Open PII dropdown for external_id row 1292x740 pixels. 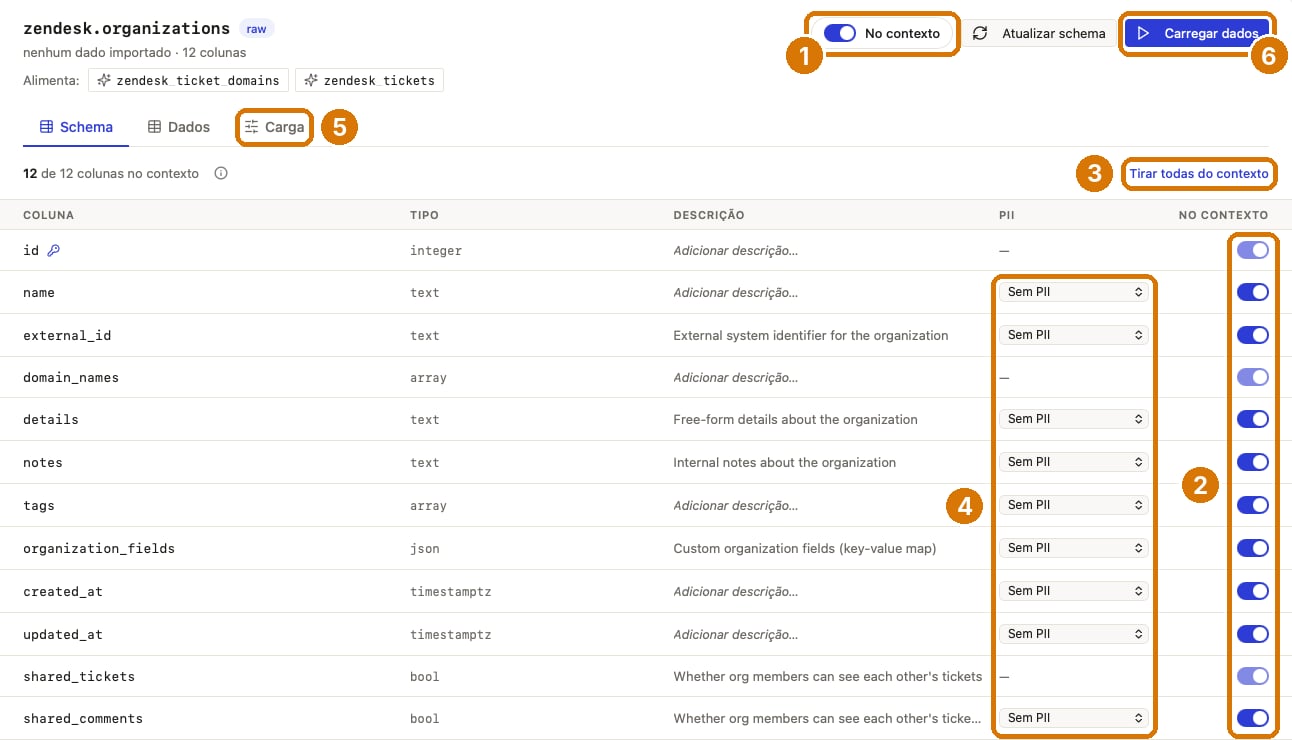point(1074,335)
